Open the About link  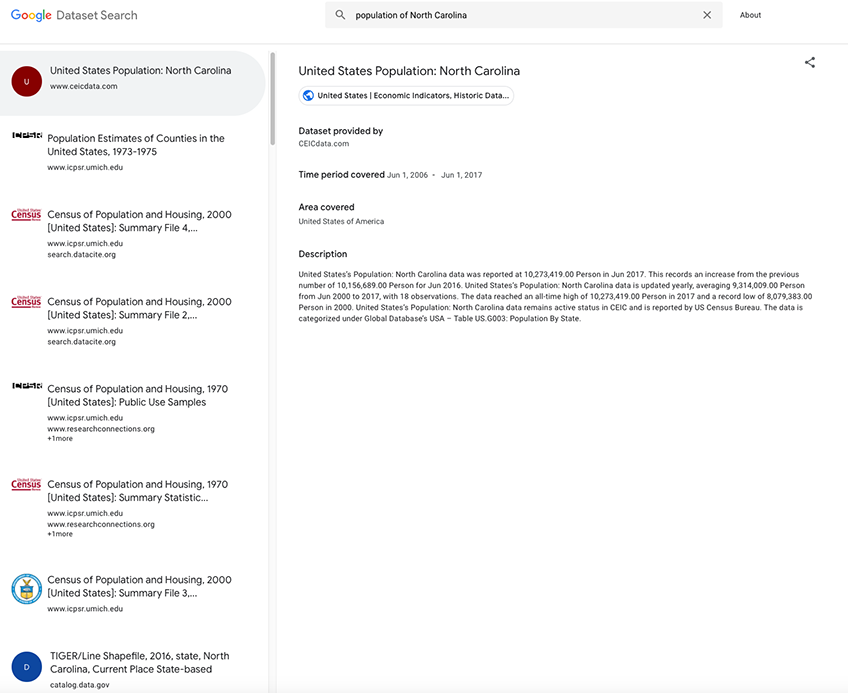coord(750,15)
